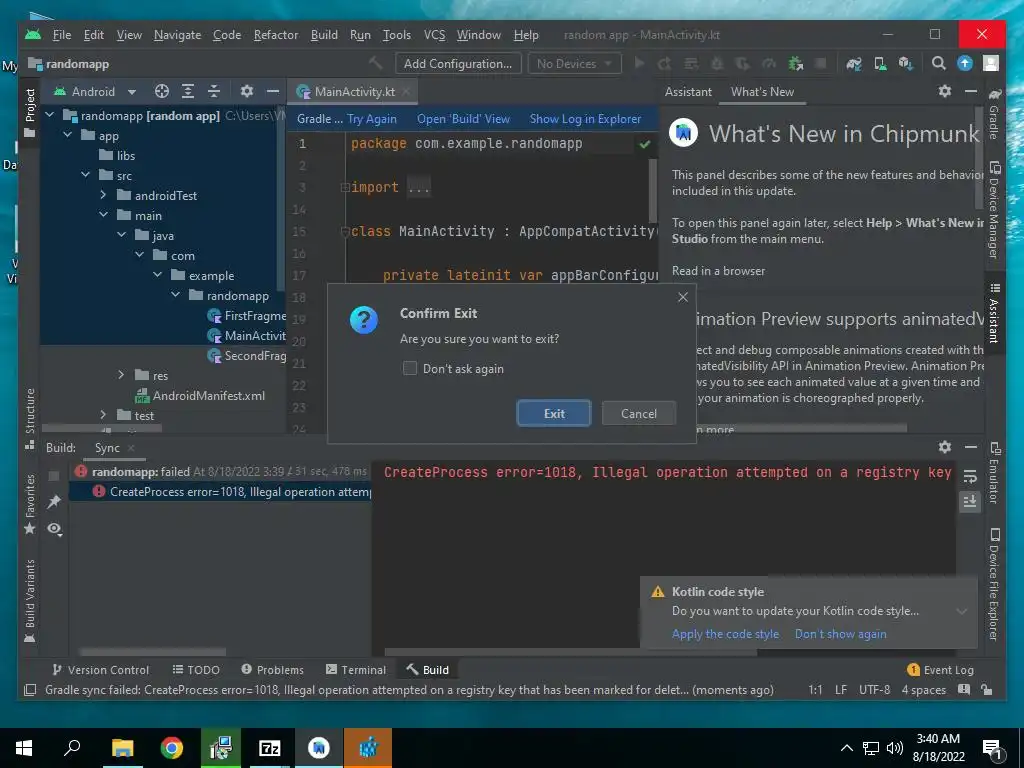Screen dimensions: 1024x768
Task: Click the Make Project hammer icon
Action: [x=376, y=63]
